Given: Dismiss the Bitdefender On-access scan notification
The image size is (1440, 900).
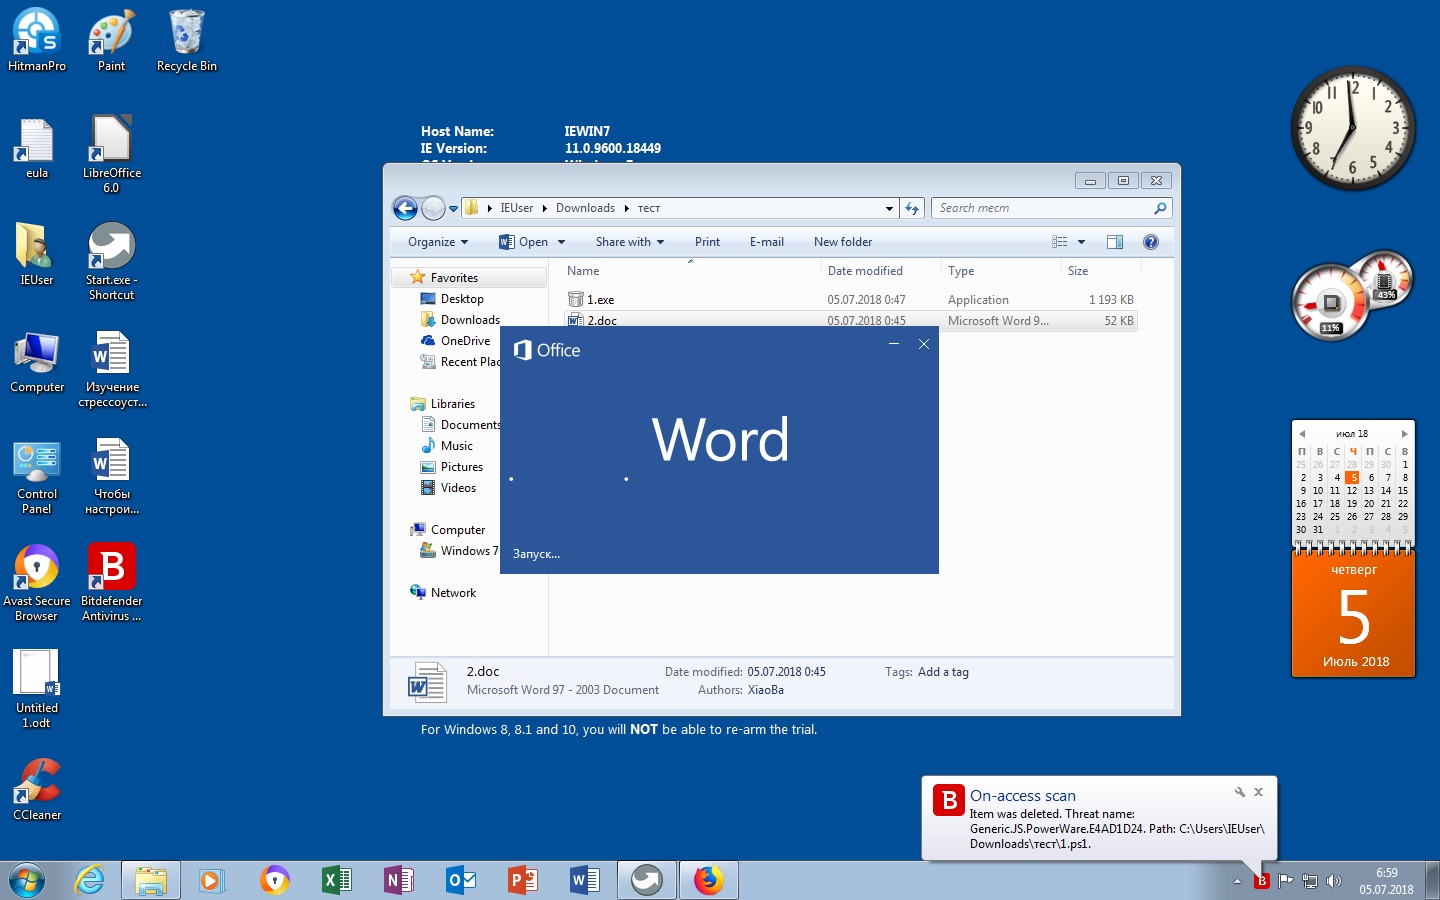Looking at the screenshot, I should click(x=1259, y=792).
